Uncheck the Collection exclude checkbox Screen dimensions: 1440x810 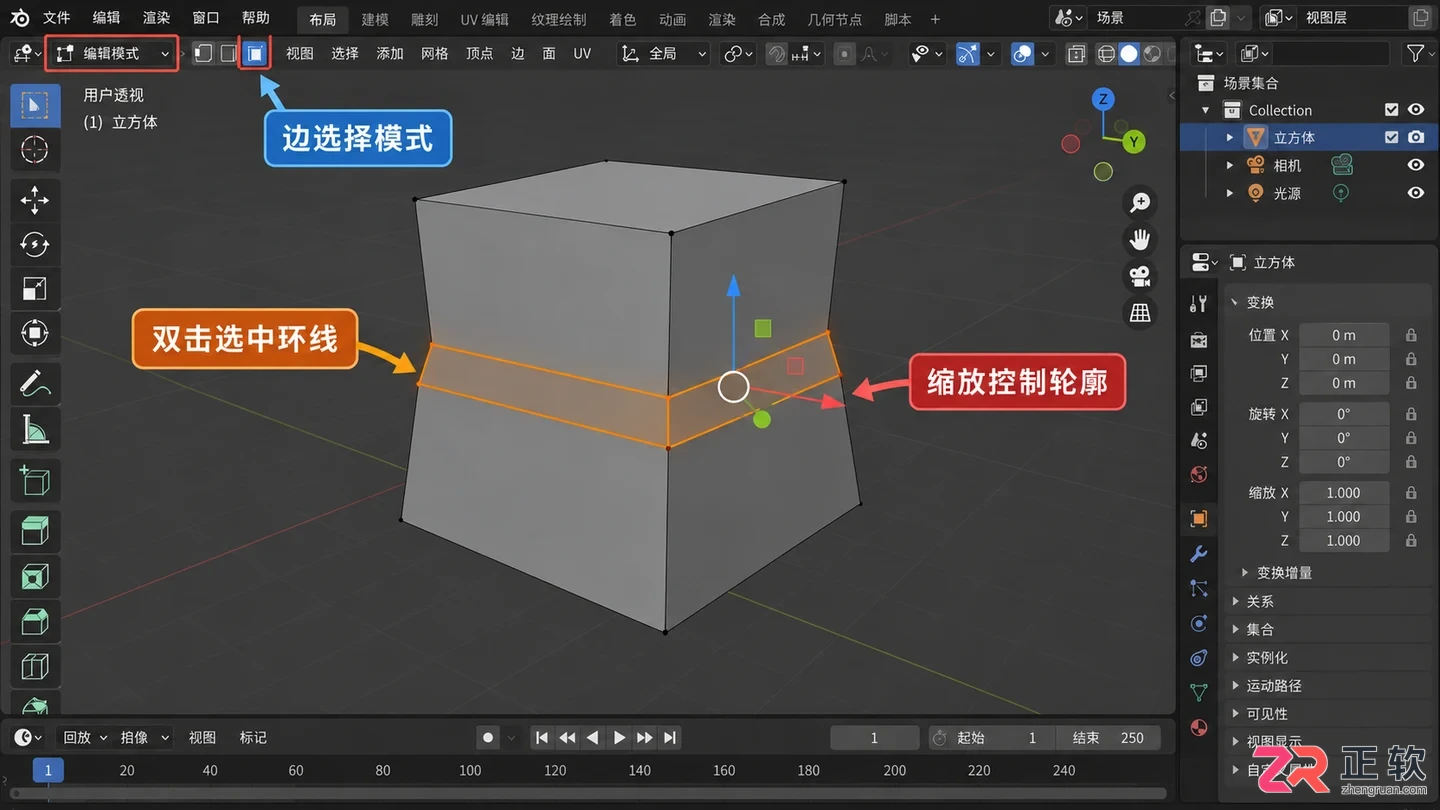(1391, 110)
